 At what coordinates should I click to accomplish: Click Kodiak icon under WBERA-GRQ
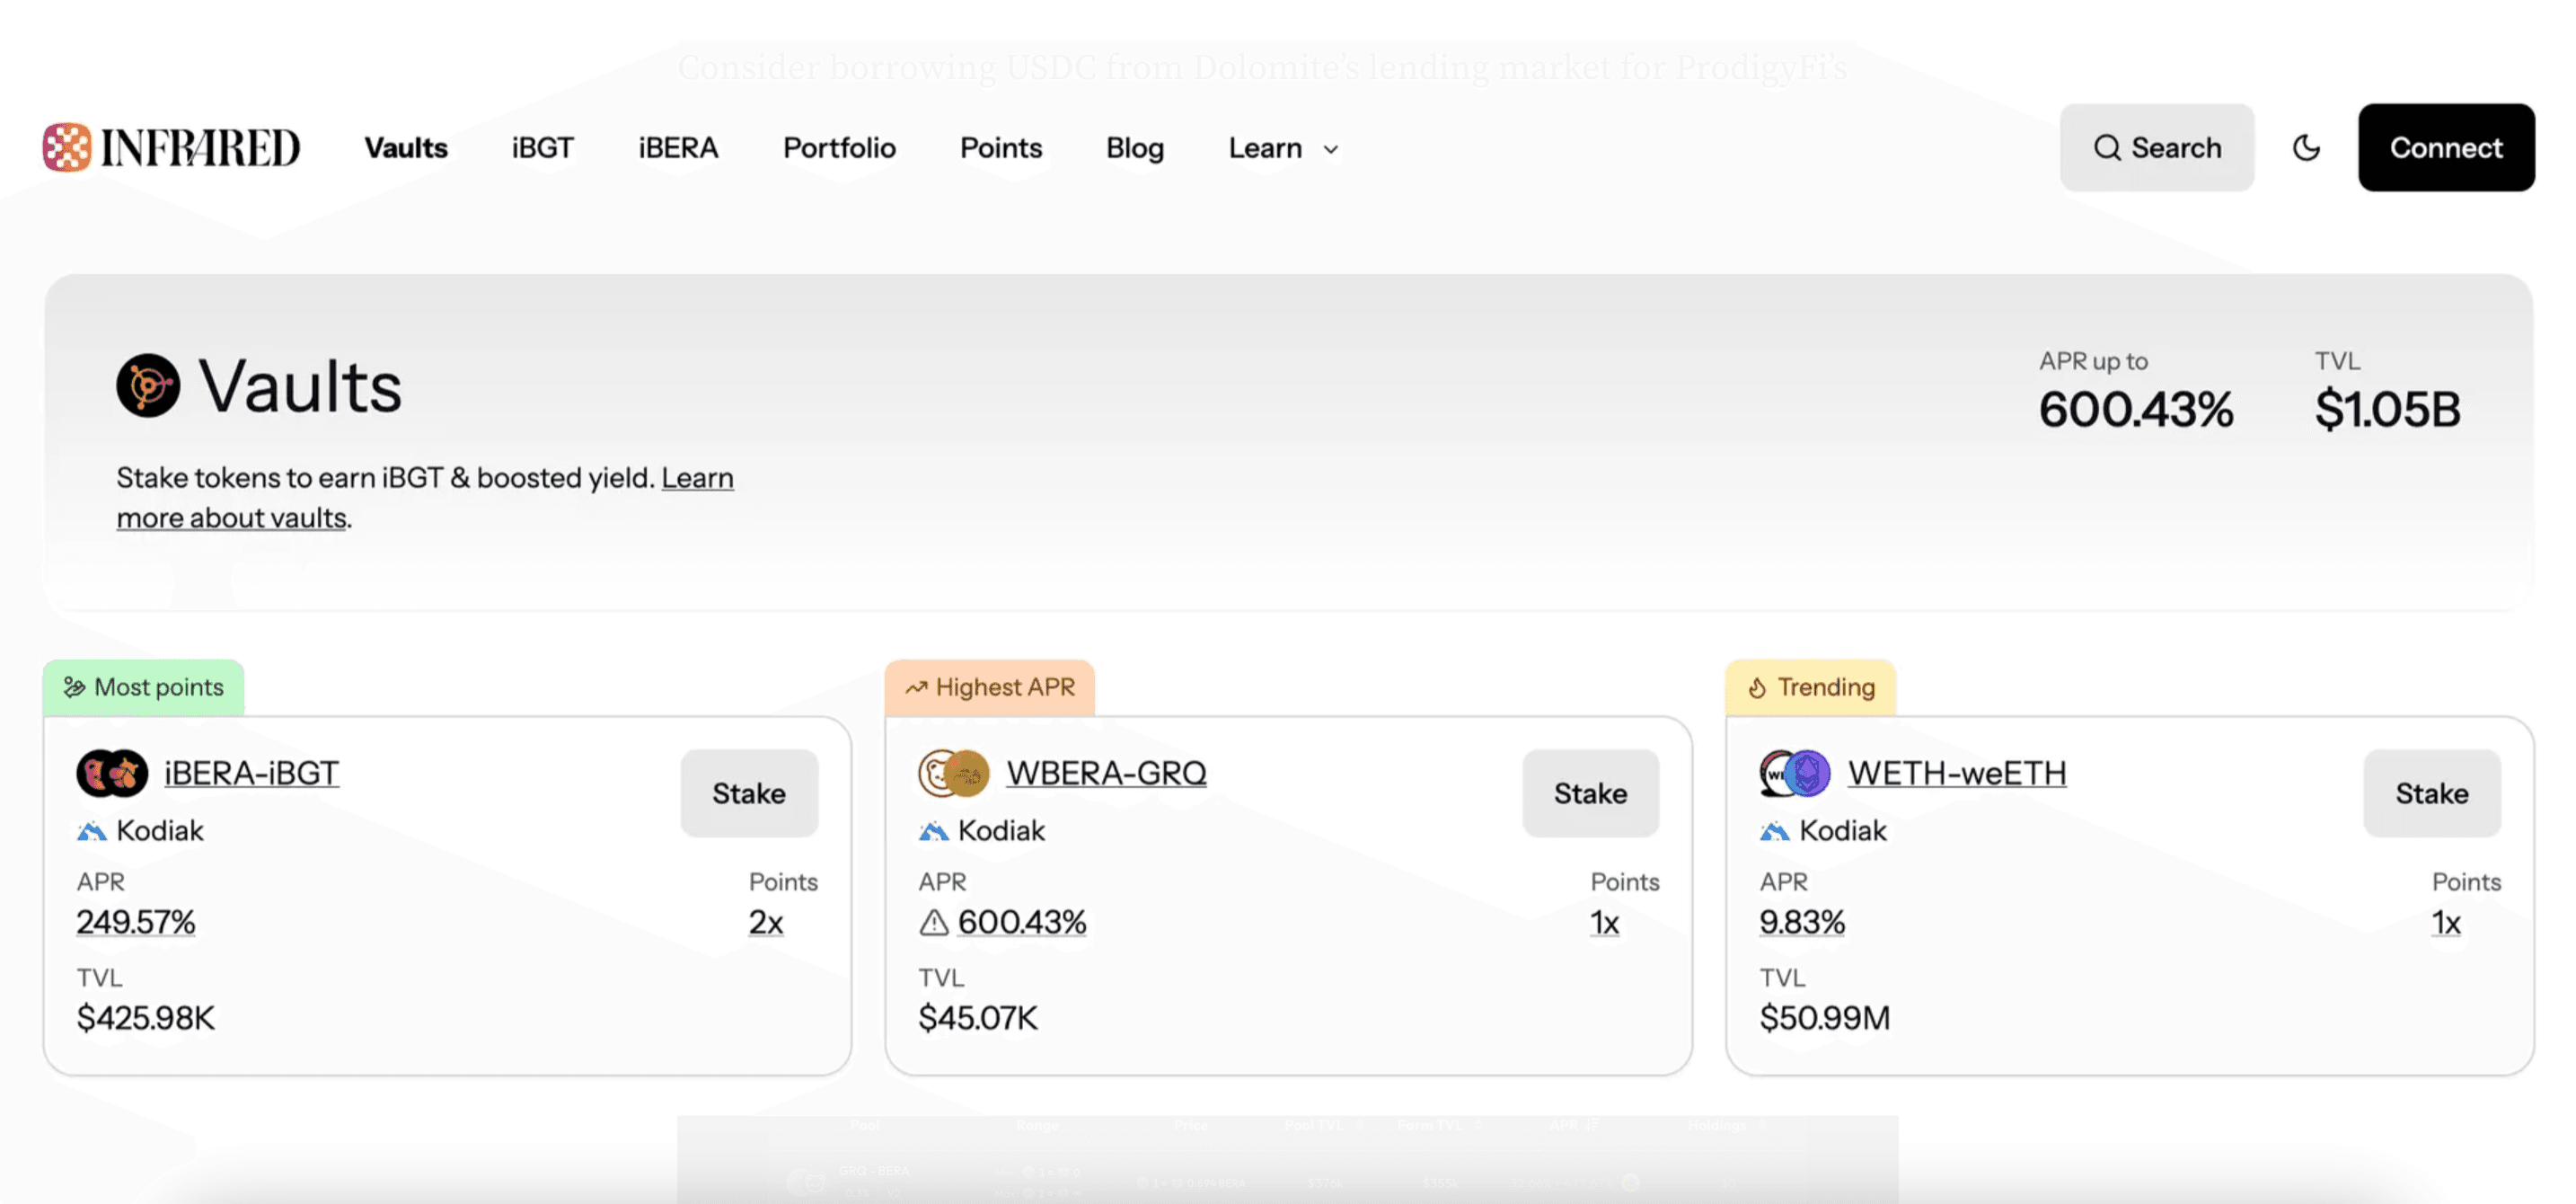(933, 831)
